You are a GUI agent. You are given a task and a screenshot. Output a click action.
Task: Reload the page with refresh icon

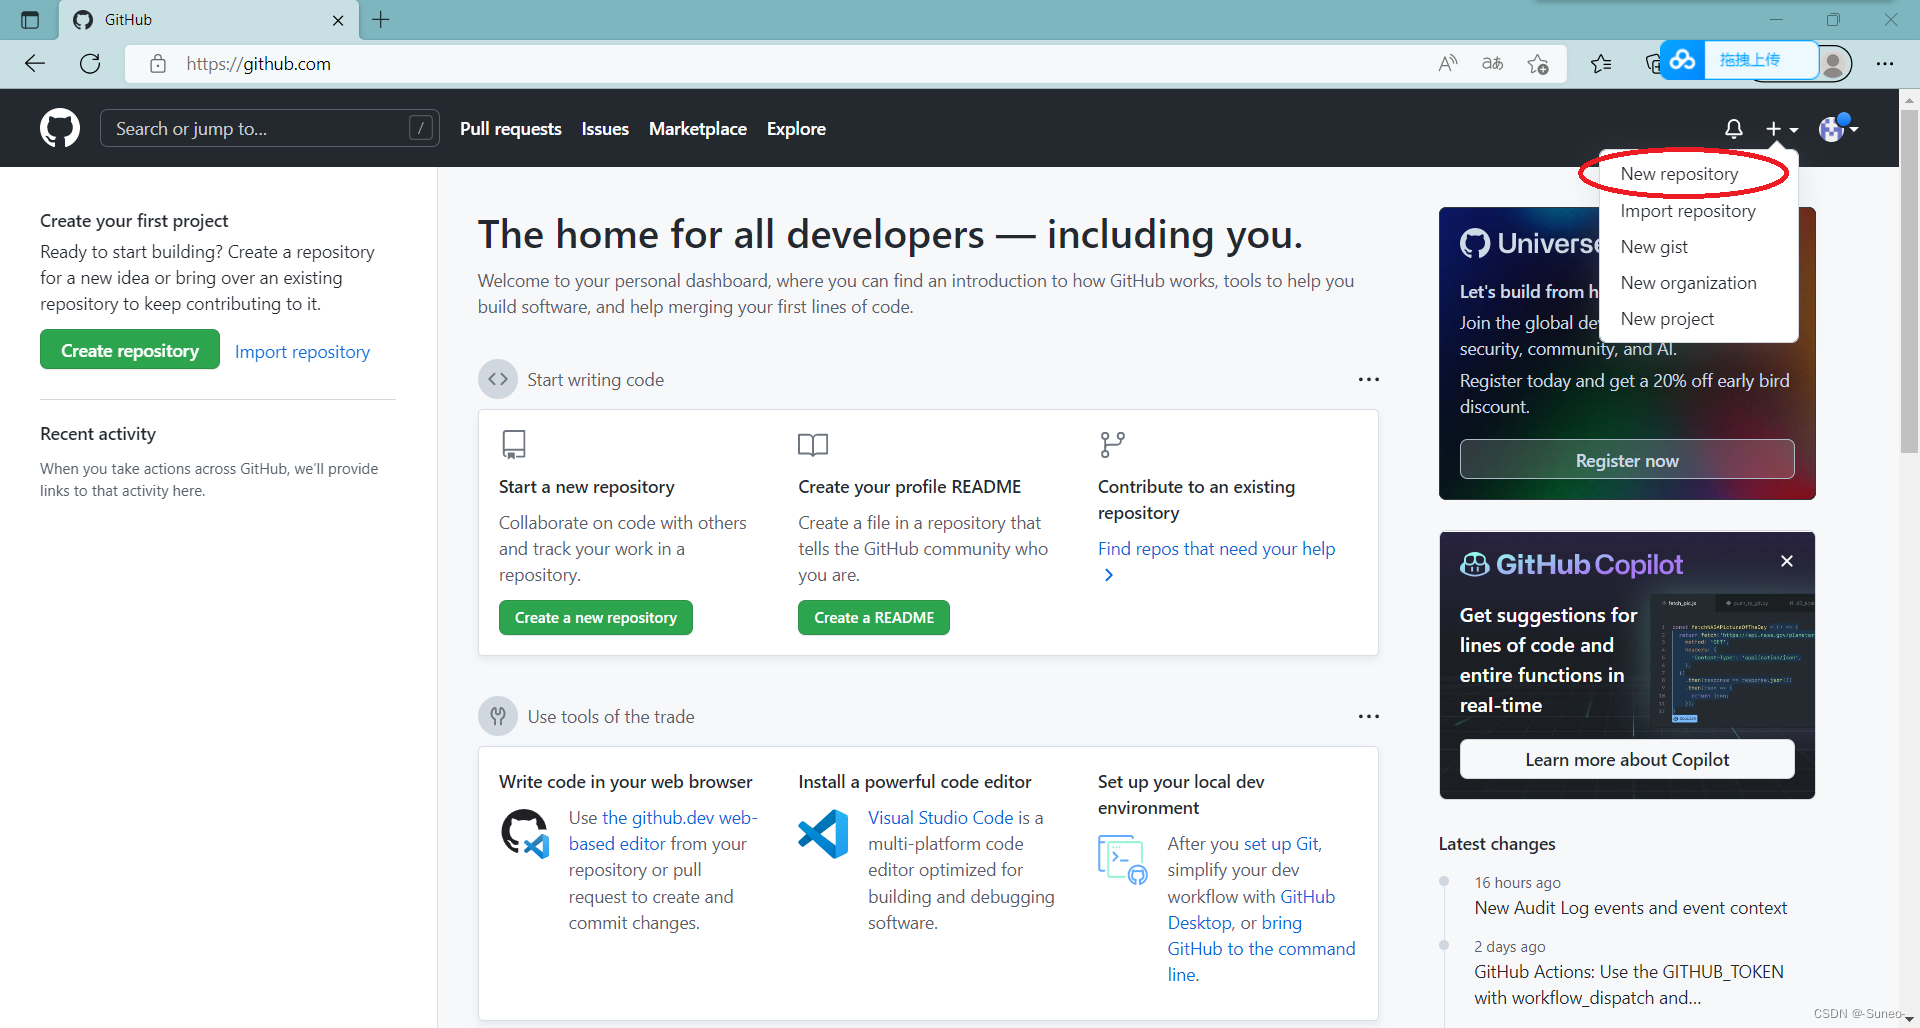90,64
